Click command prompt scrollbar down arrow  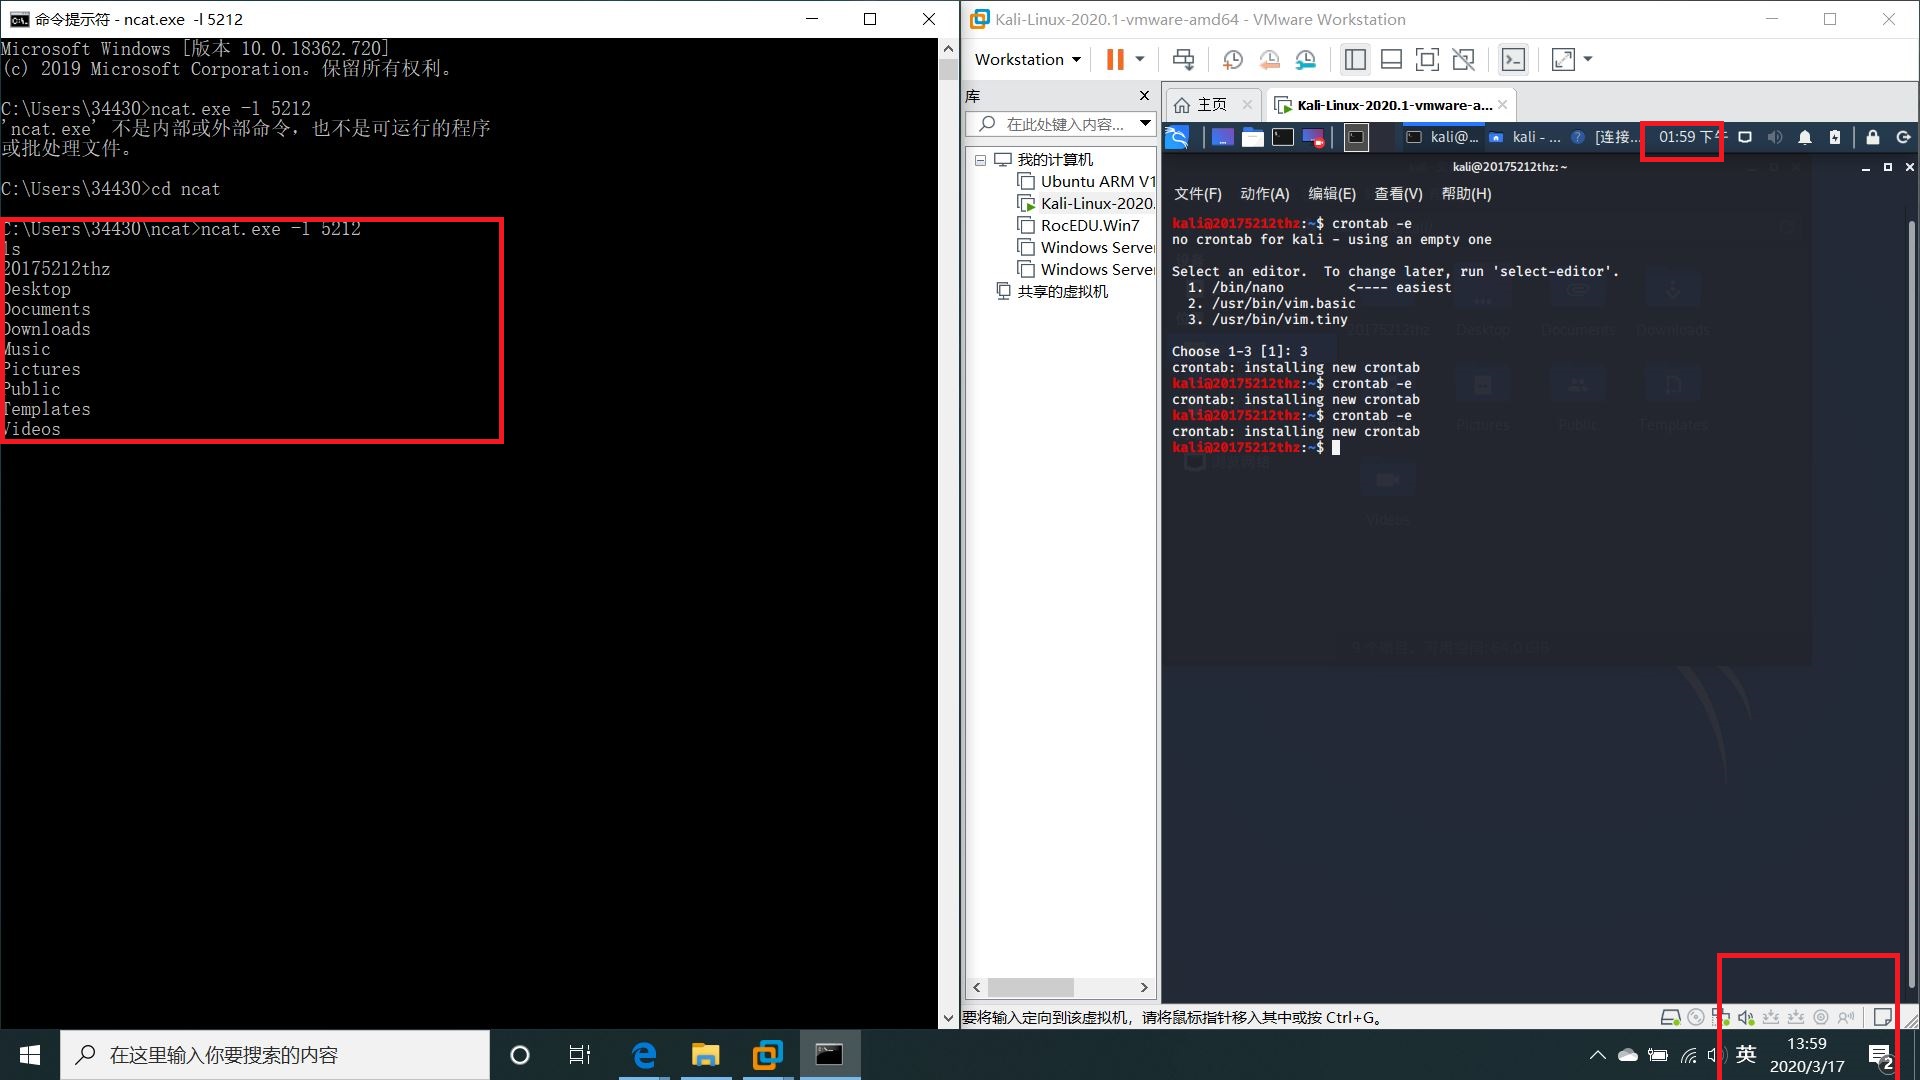pos(948,1018)
